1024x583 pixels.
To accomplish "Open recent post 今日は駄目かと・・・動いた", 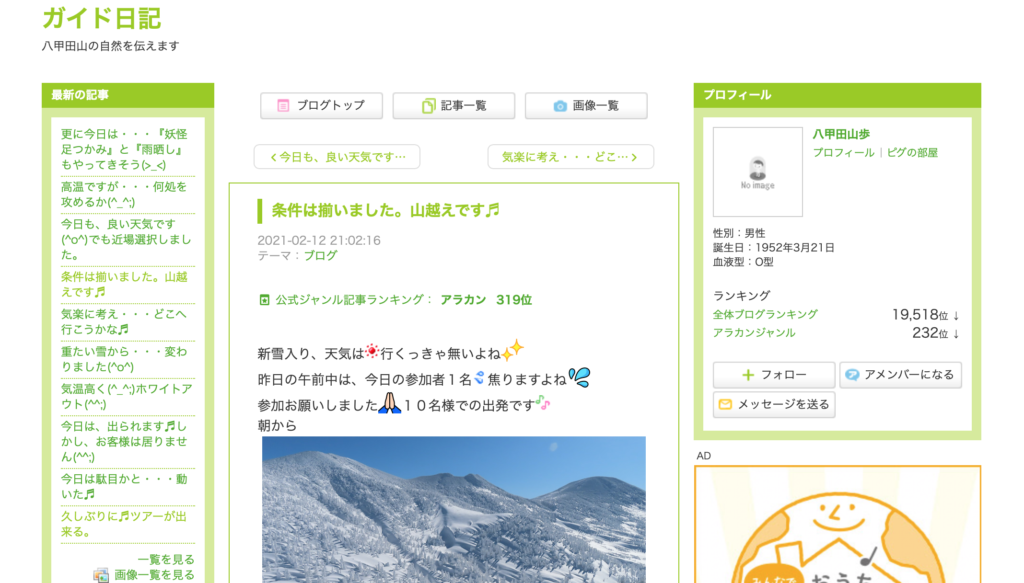I will (124, 486).
